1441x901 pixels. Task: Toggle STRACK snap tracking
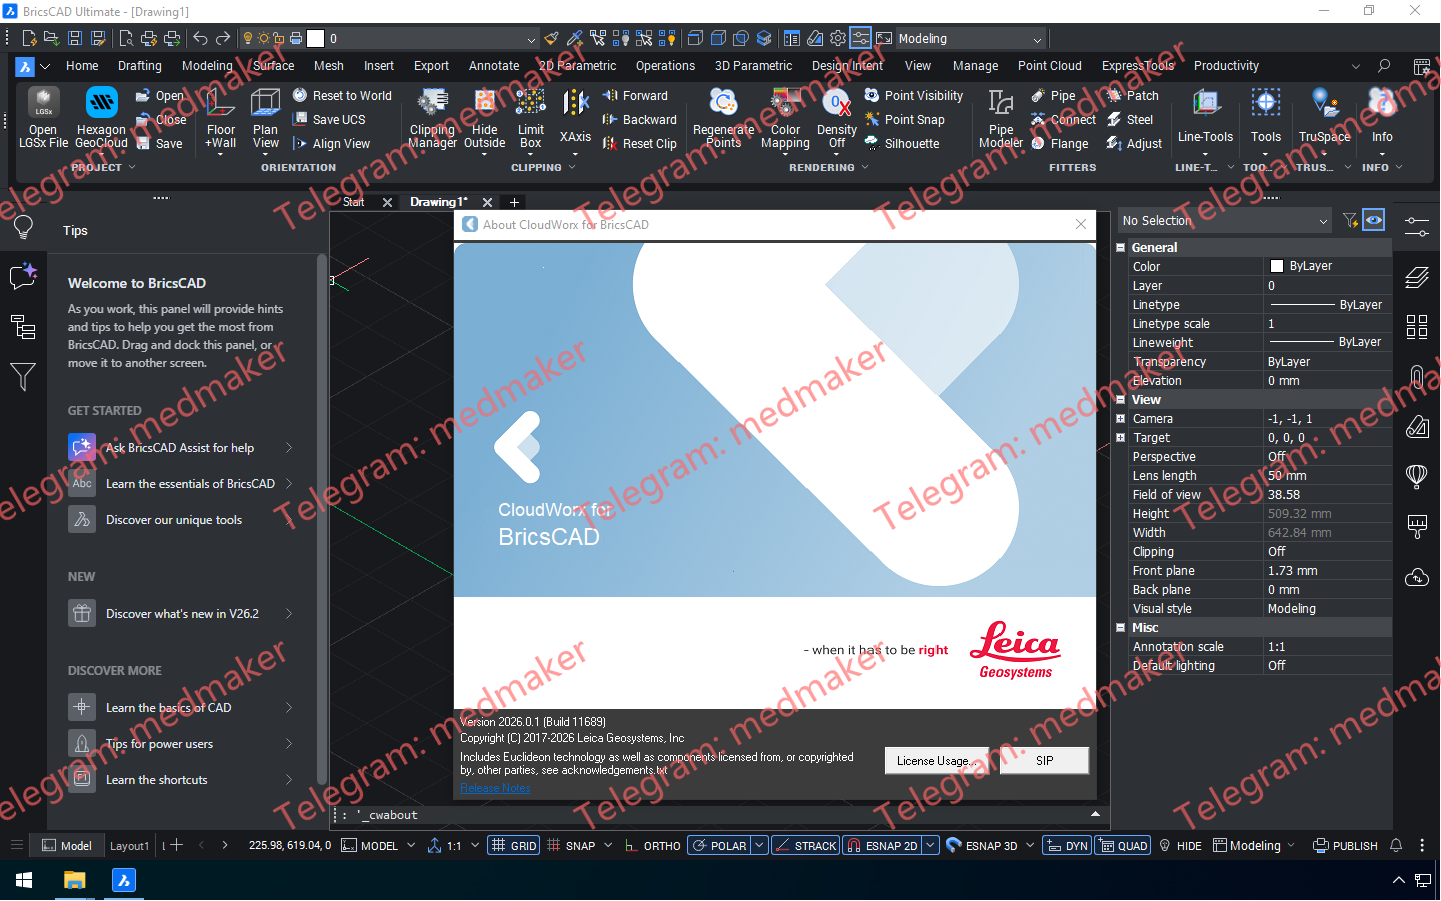[805, 846]
